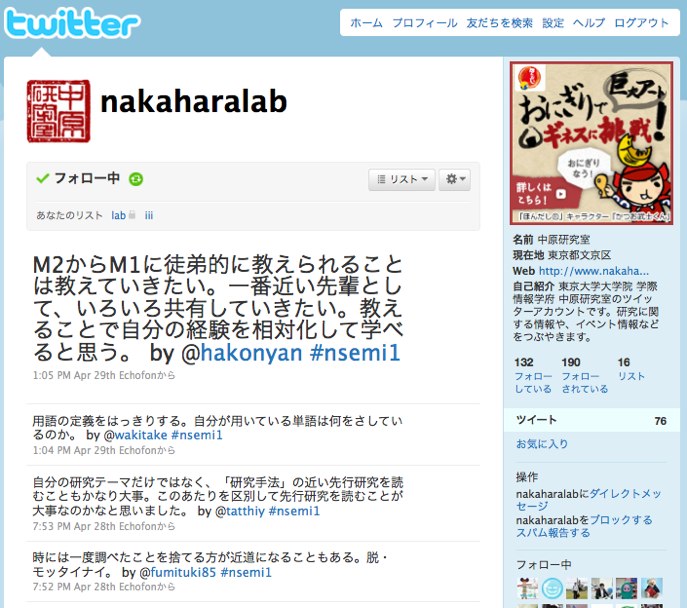Select 友だちを検索 in top navigation
The height and width of the screenshot is (608, 687).
499,23
